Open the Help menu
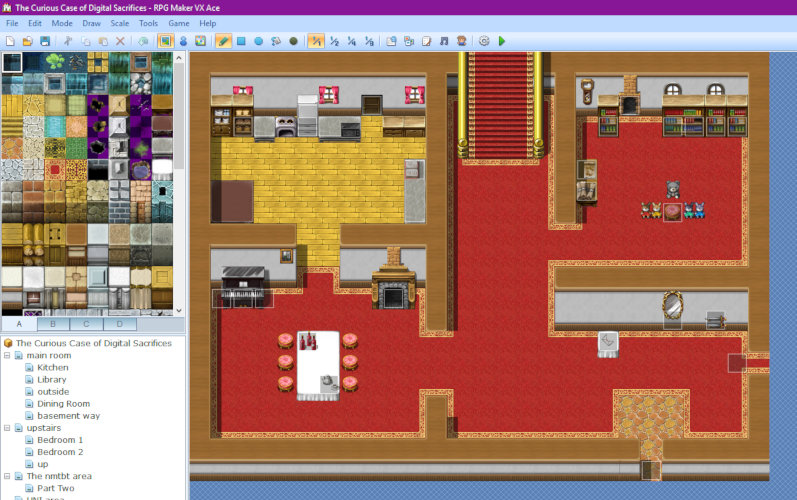The width and height of the screenshot is (797, 500). (x=207, y=23)
